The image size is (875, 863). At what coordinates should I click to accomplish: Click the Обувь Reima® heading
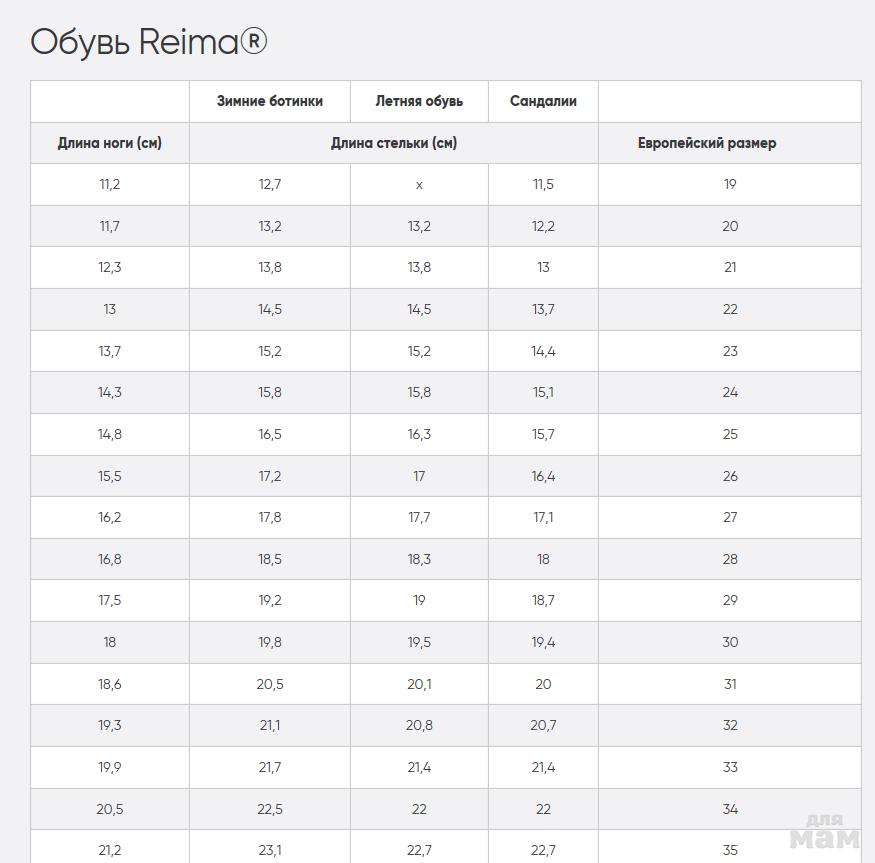(x=149, y=42)
